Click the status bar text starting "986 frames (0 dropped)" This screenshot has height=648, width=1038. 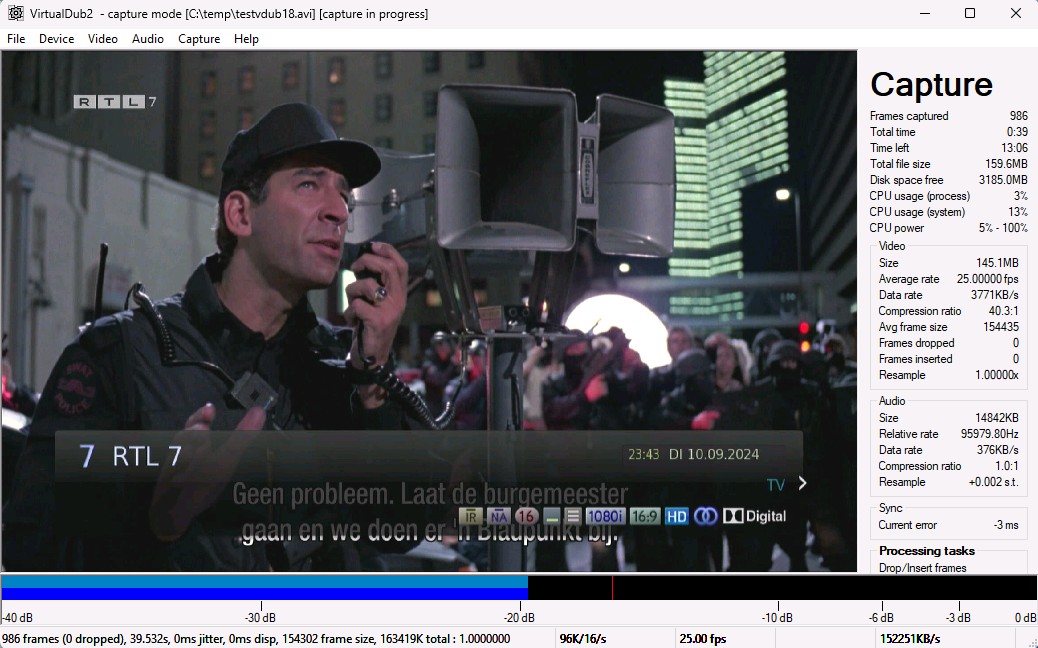point(256,639)
